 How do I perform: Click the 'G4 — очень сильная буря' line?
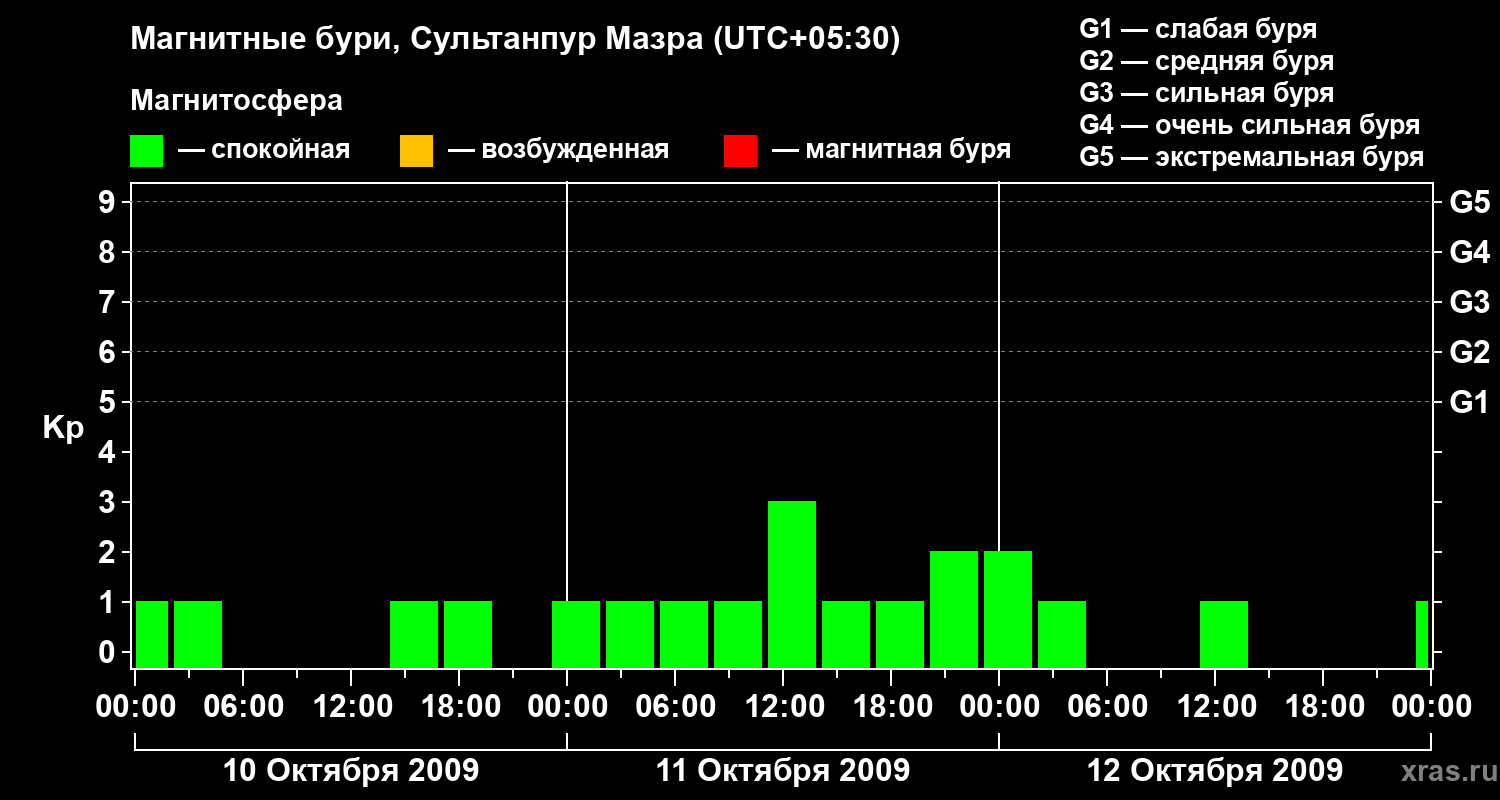[x=1250, y=125]
